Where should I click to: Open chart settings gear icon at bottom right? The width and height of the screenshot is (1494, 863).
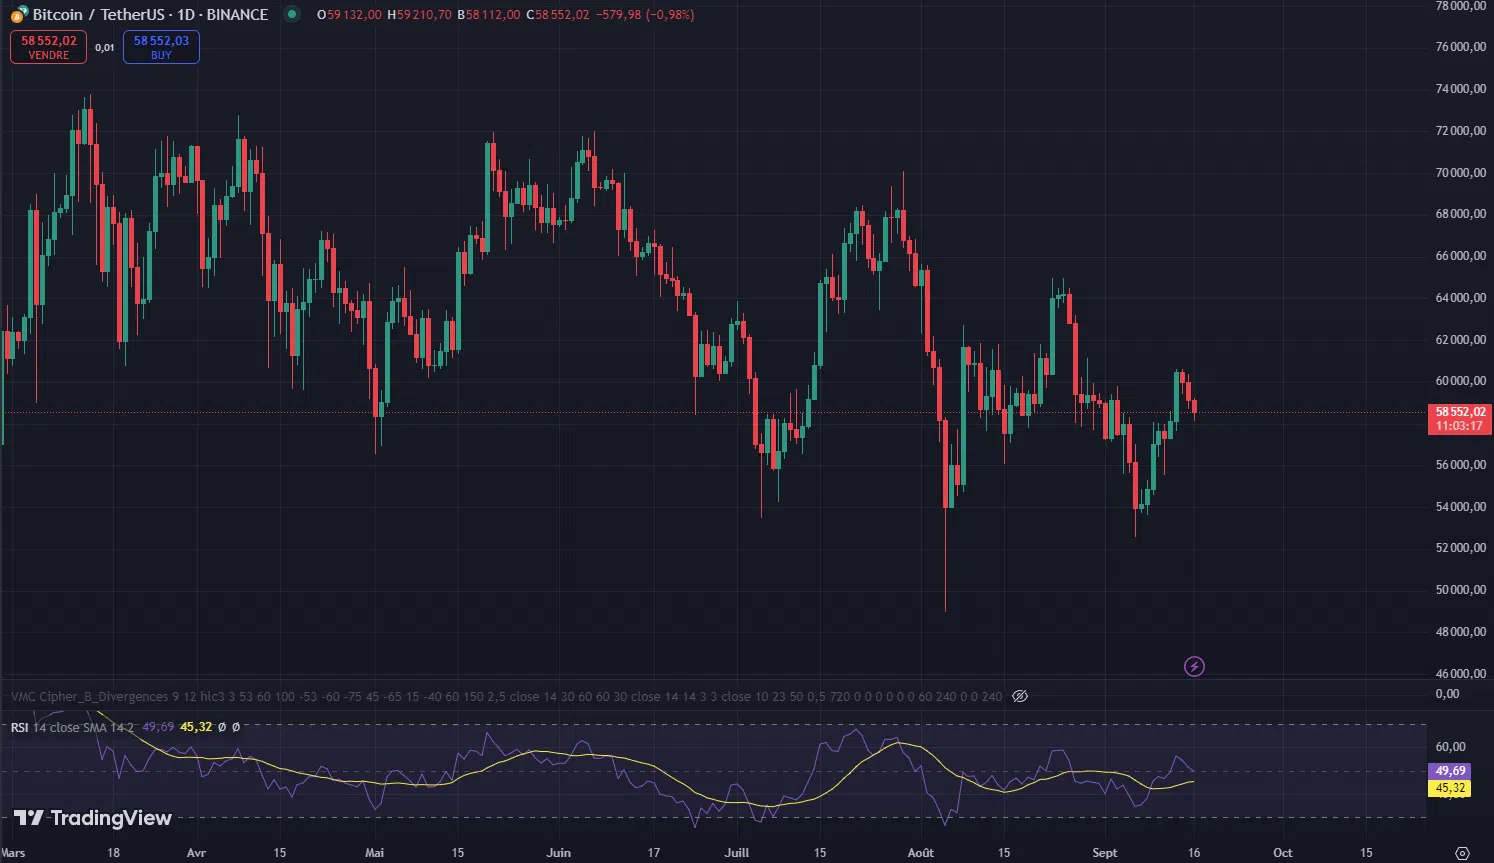click(x=1462, y=852)
